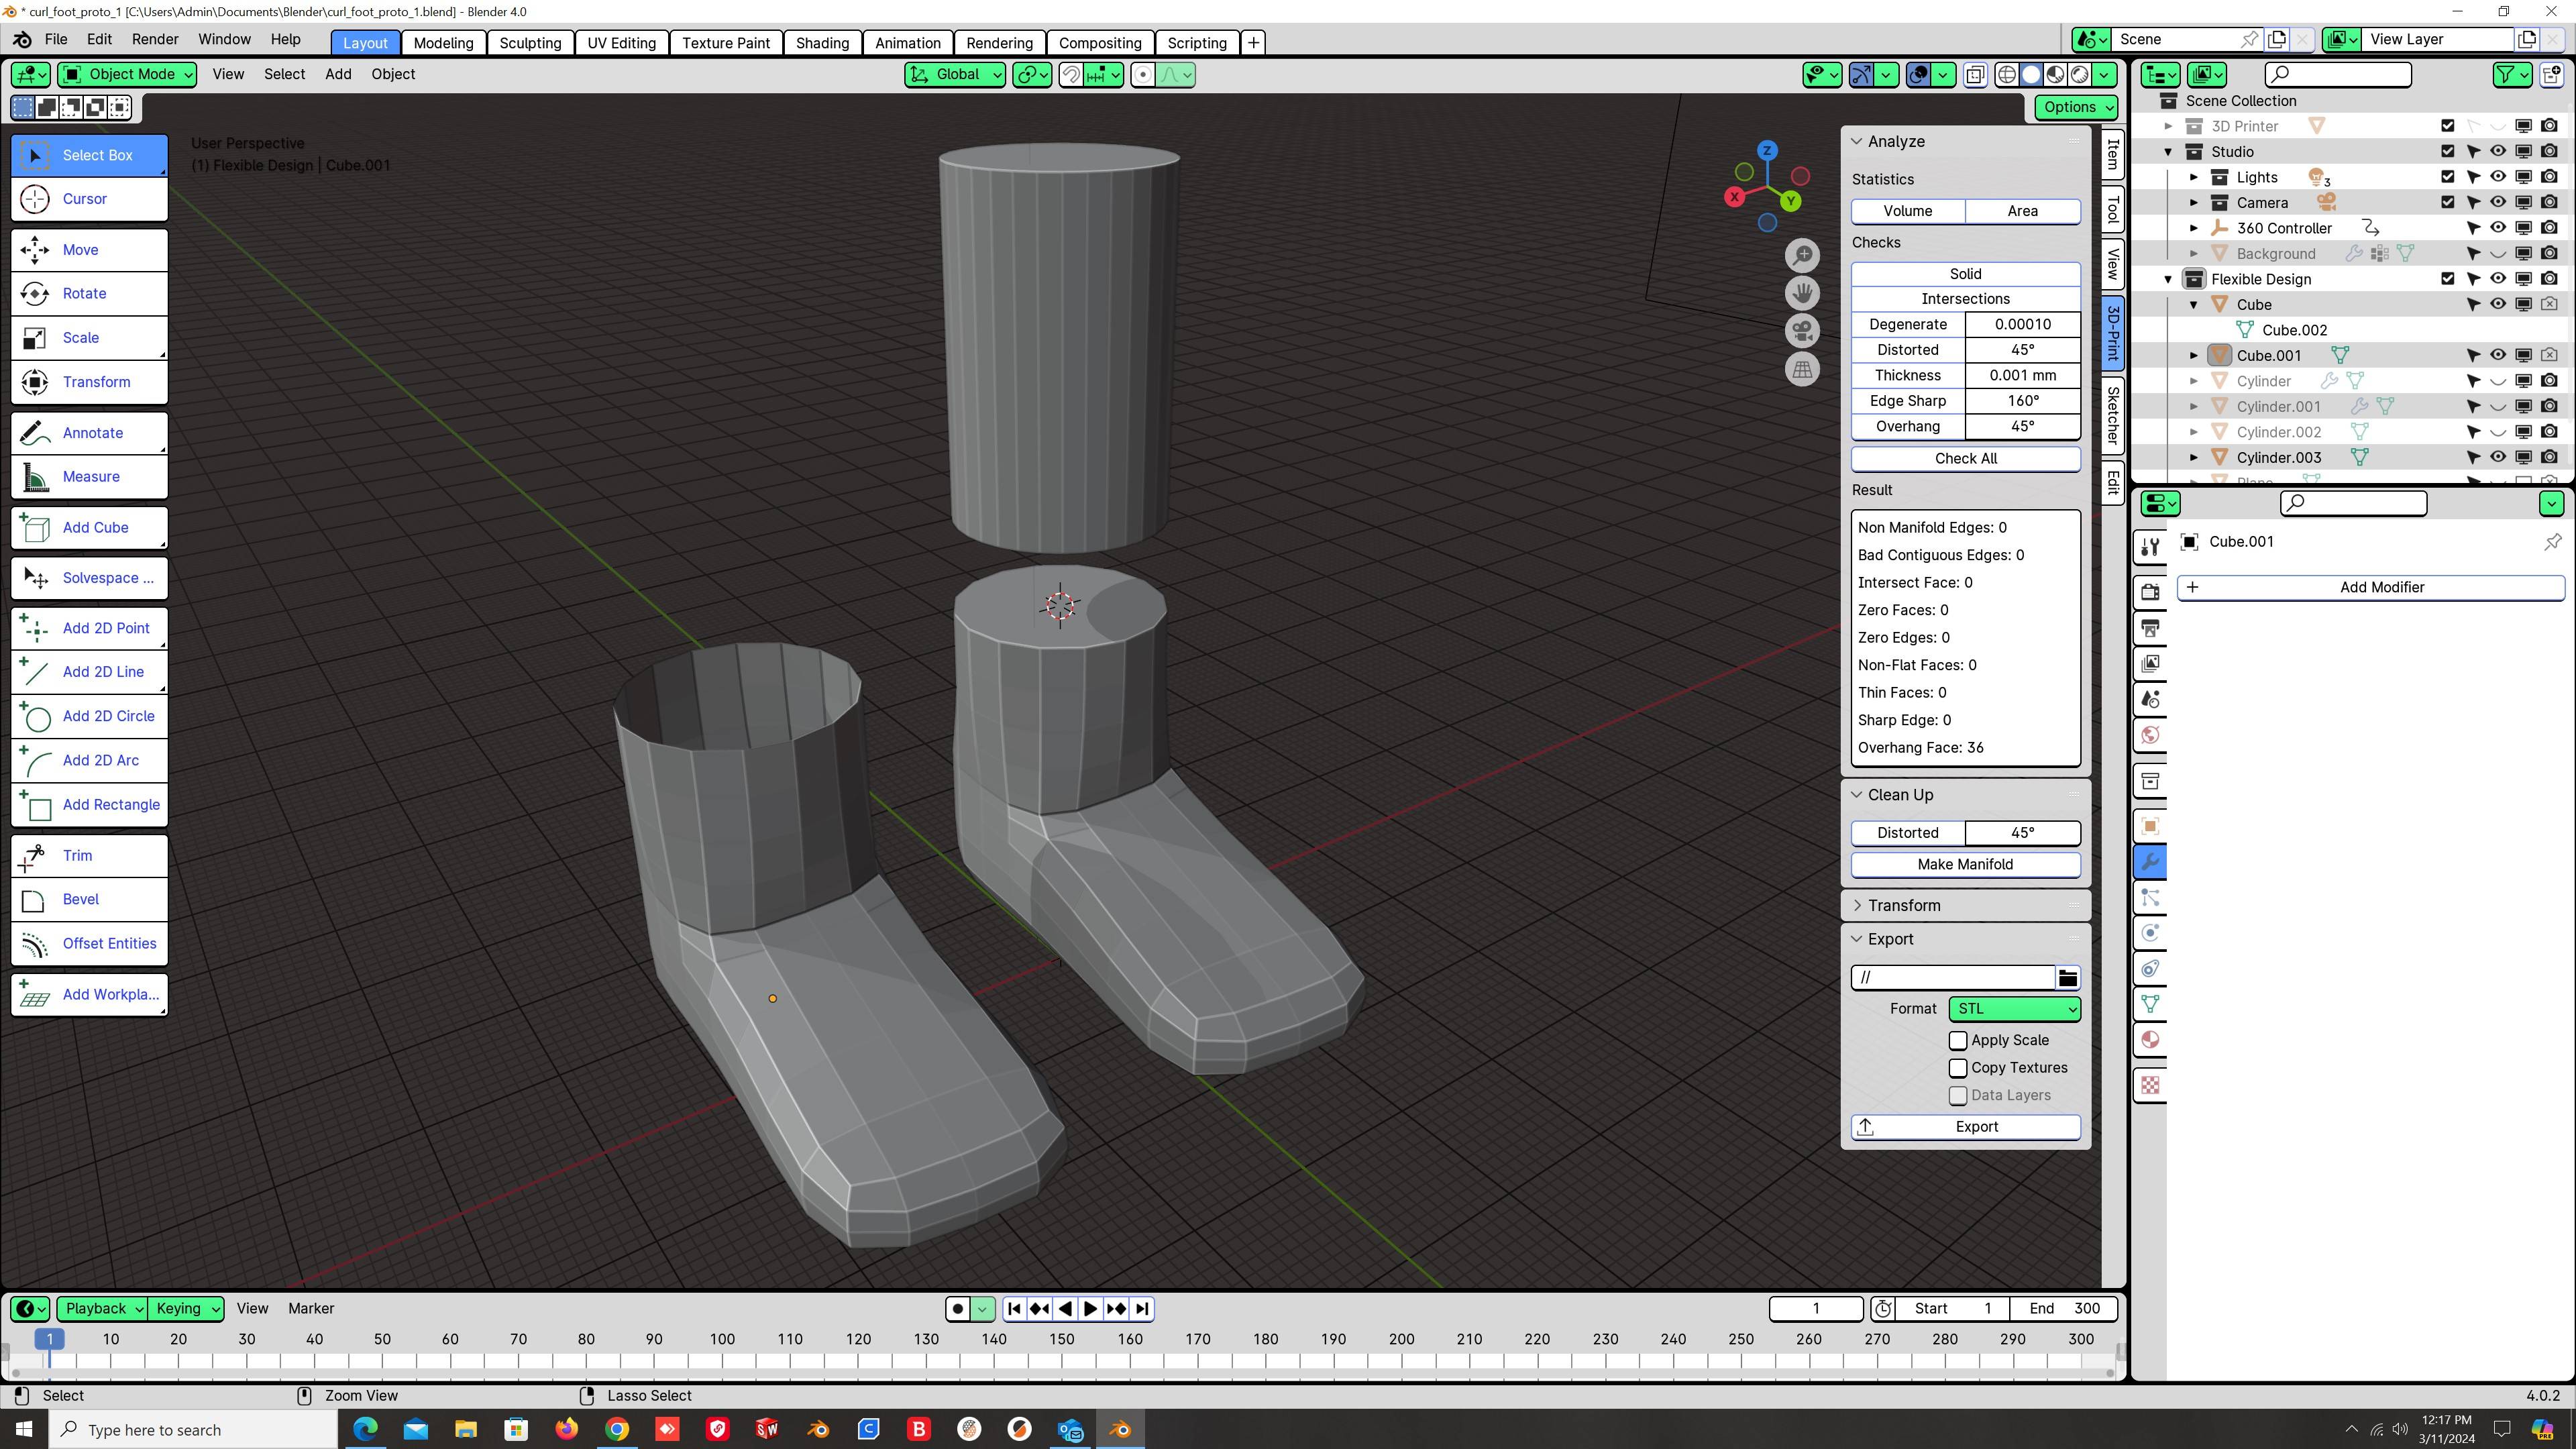Click the Area button in Statistics

2023,211
